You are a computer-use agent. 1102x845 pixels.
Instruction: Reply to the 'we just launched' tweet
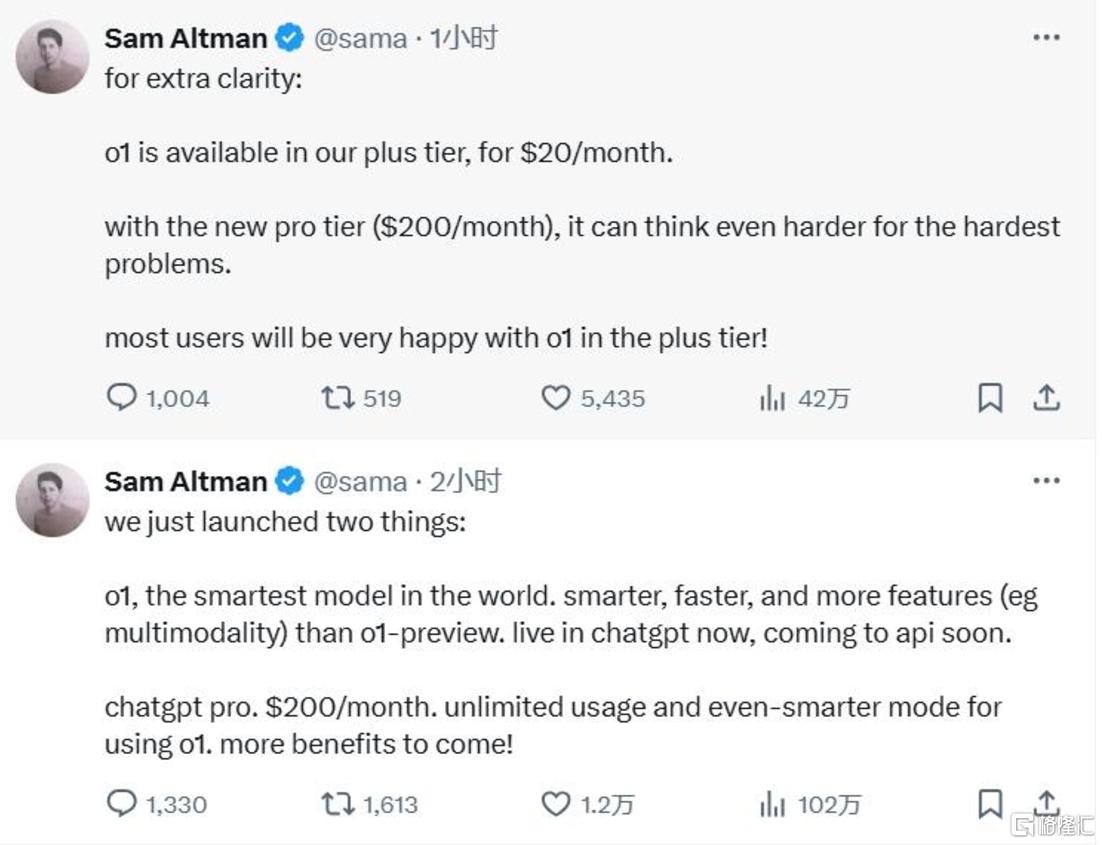(122, 803)
